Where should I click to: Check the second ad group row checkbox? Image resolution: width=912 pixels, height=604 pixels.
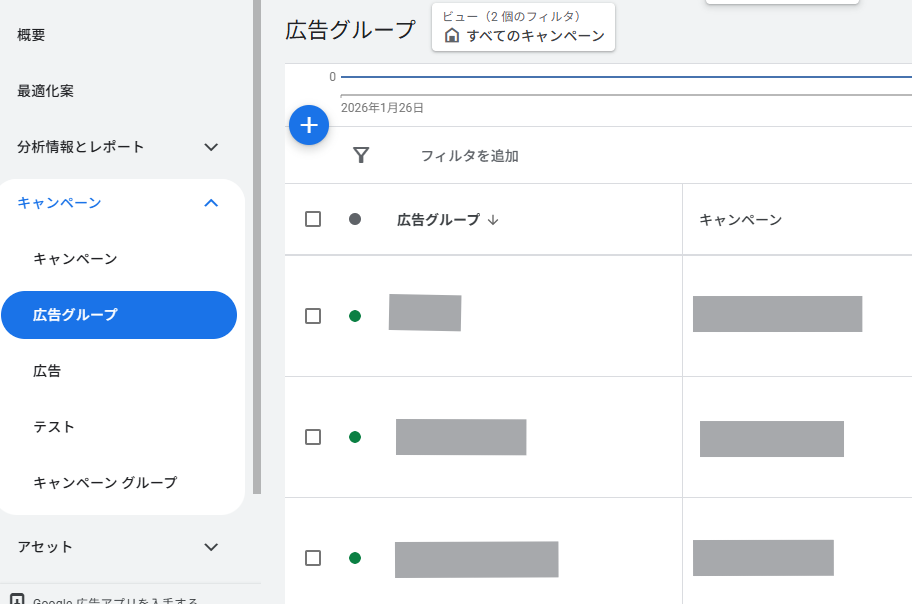point(313,437)
